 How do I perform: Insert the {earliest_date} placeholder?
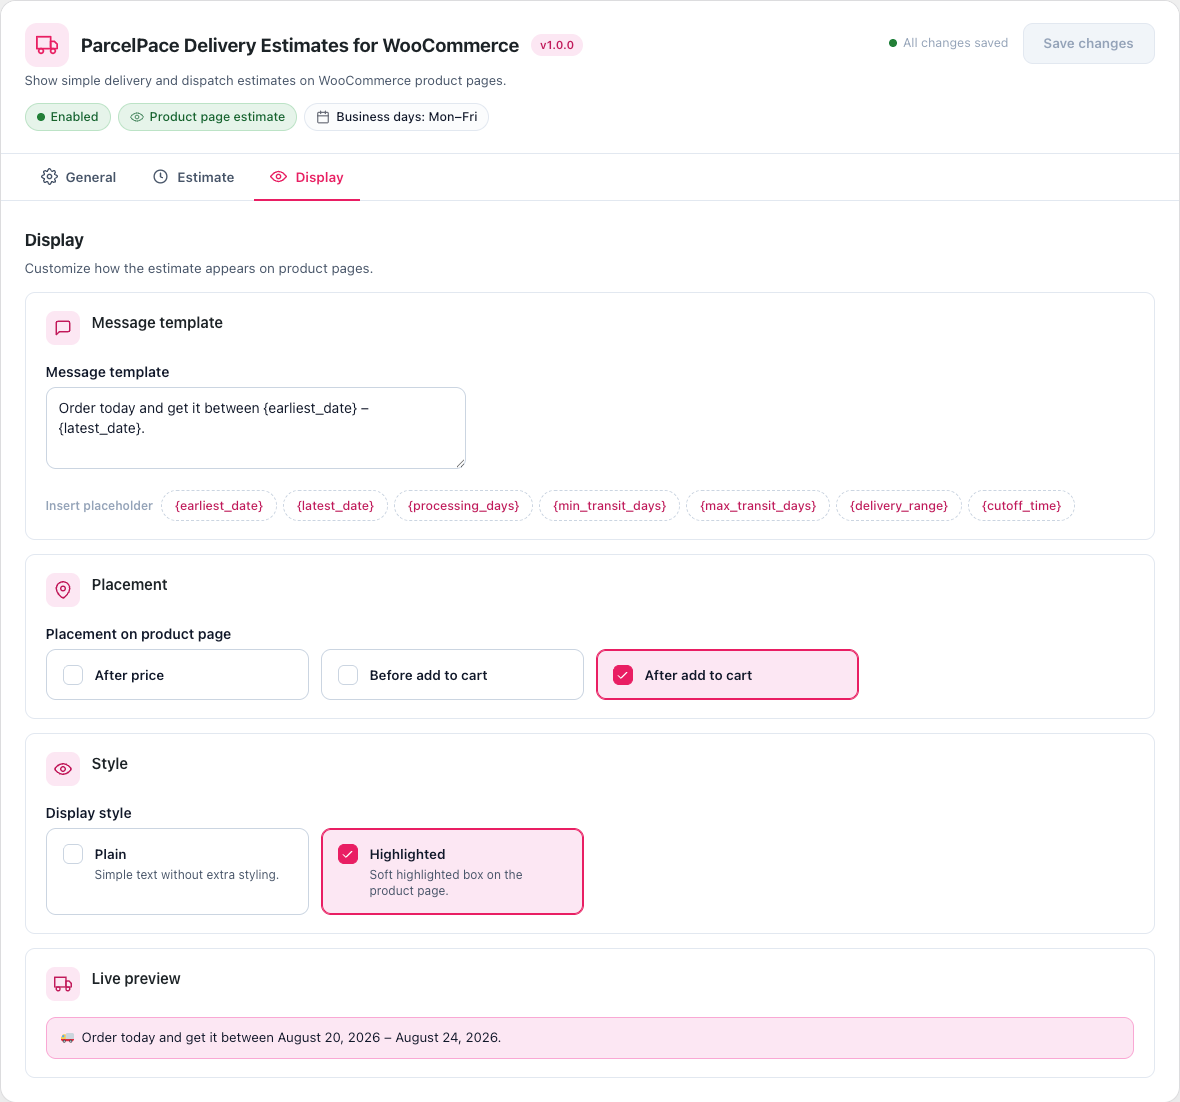[219, 506]
